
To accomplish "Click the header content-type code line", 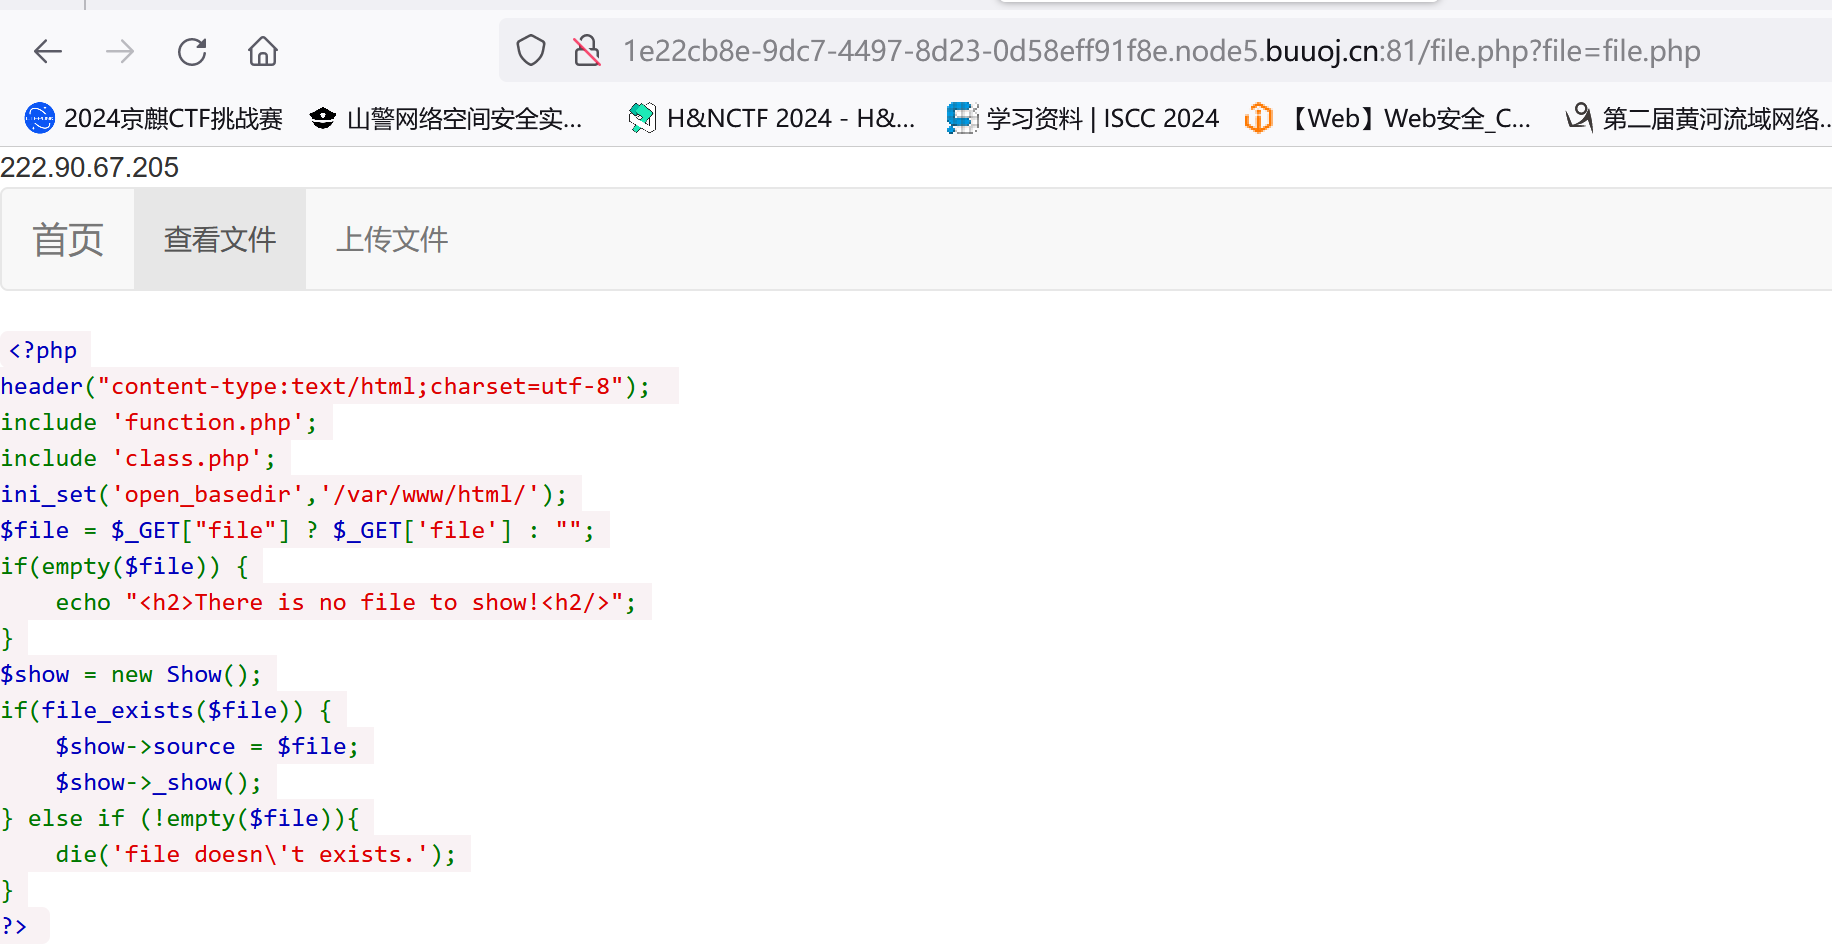I will pos(326,386).
